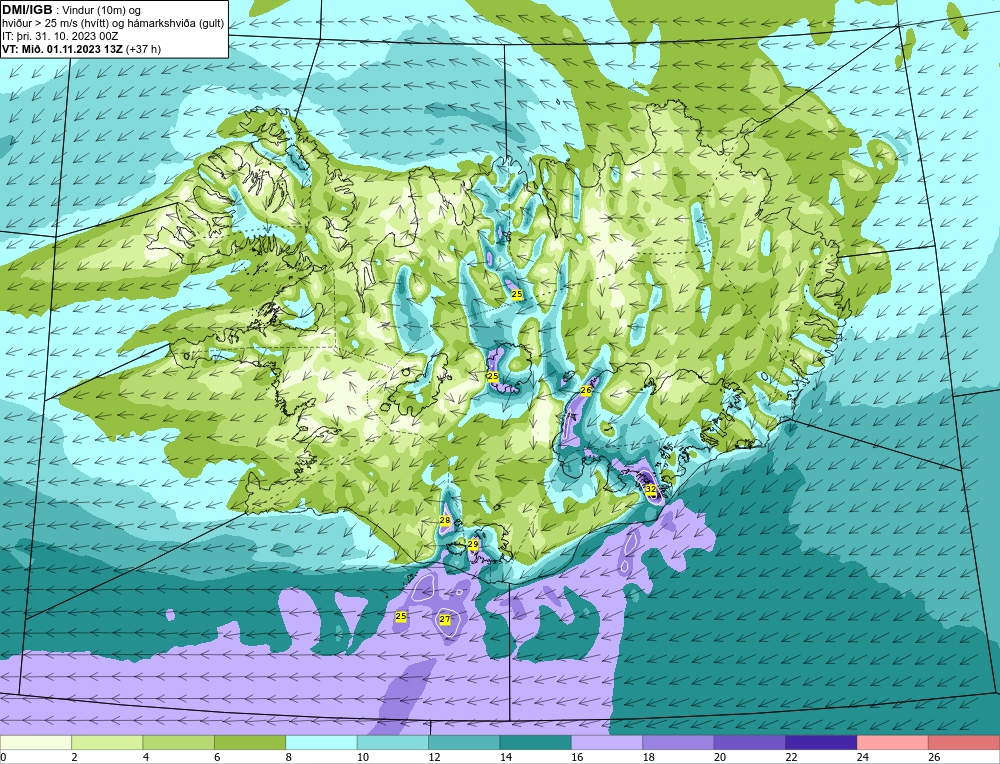The width and height of the screenshot is (1000, 764).
Task: Click the scale value "0" under the legend
Action: [x=3, y=757]
